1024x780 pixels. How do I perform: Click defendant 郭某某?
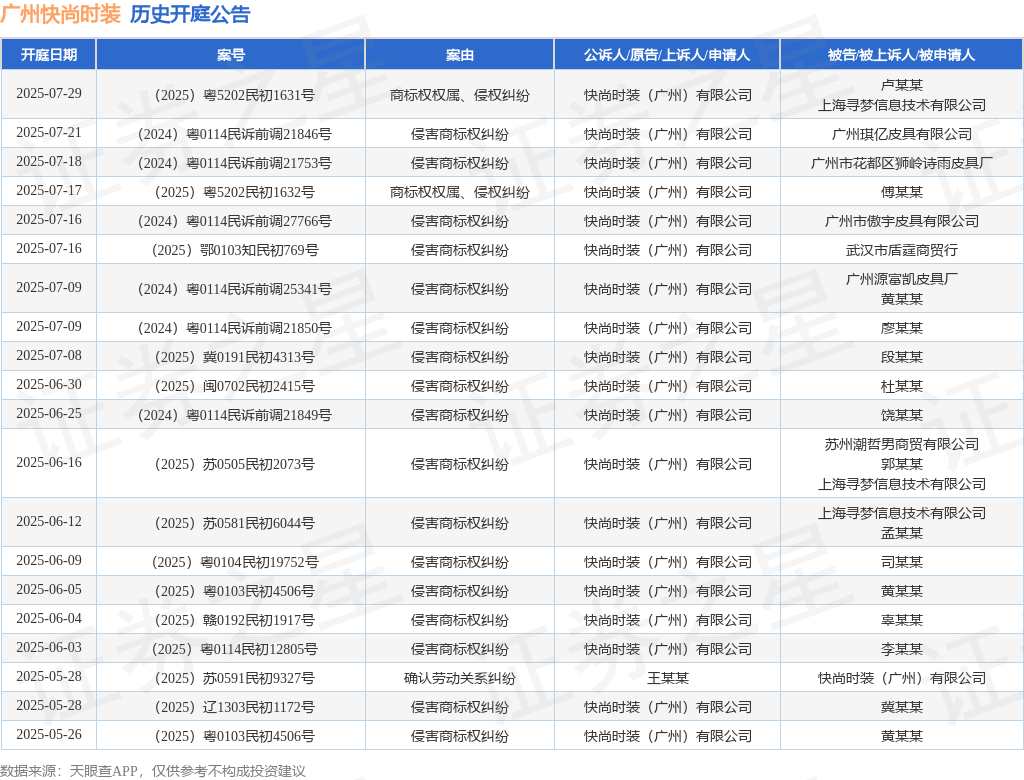pyautogui.click(x=902, y=464)
